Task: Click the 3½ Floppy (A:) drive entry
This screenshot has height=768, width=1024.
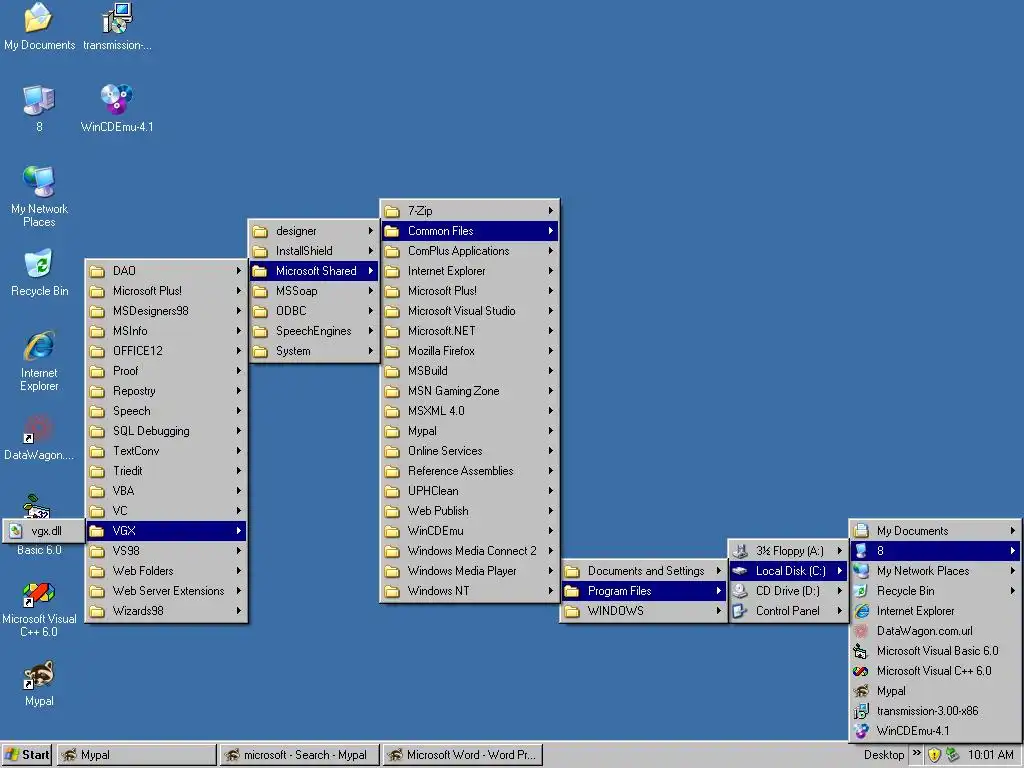Action: point(788,551)
